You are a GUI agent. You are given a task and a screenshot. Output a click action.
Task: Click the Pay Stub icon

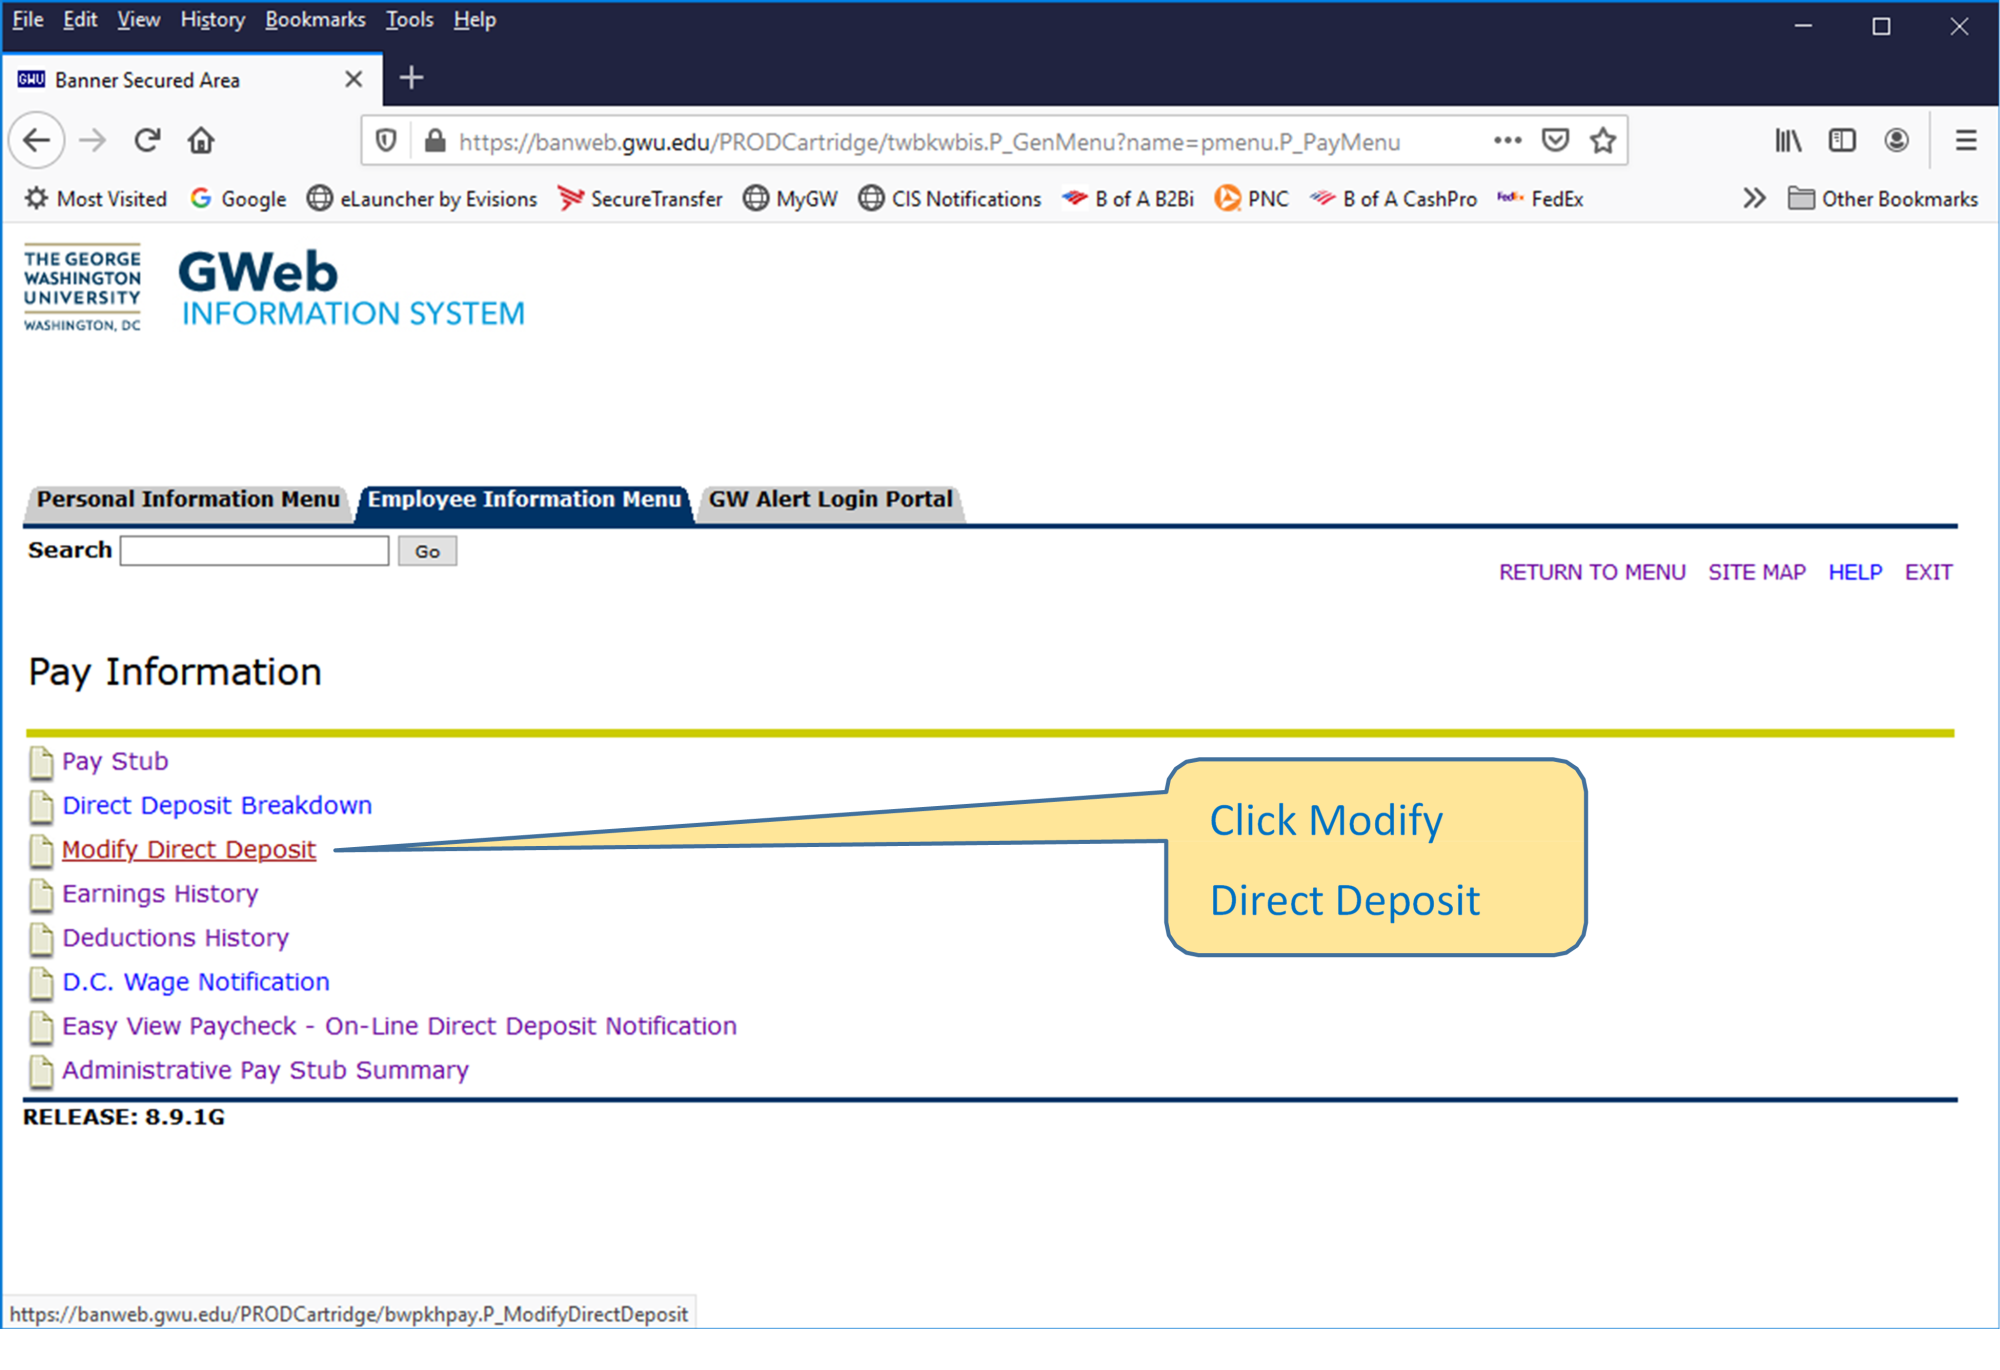[41, 762]
